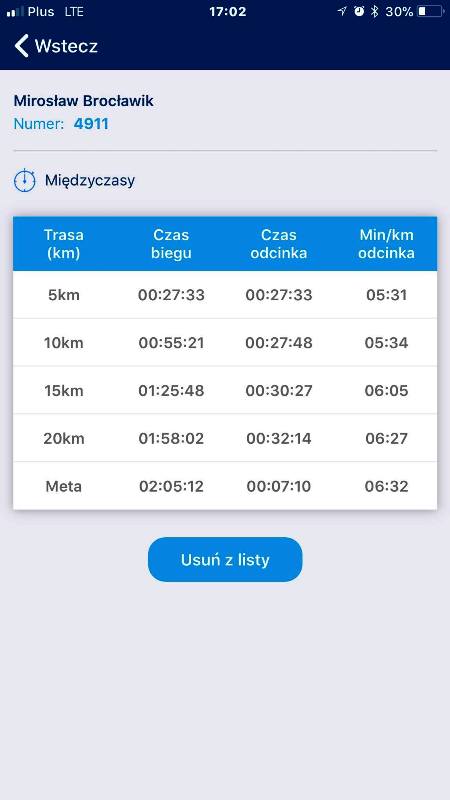
Task: Tap the alarm clock status icon
Action: [x=359, y=12]
